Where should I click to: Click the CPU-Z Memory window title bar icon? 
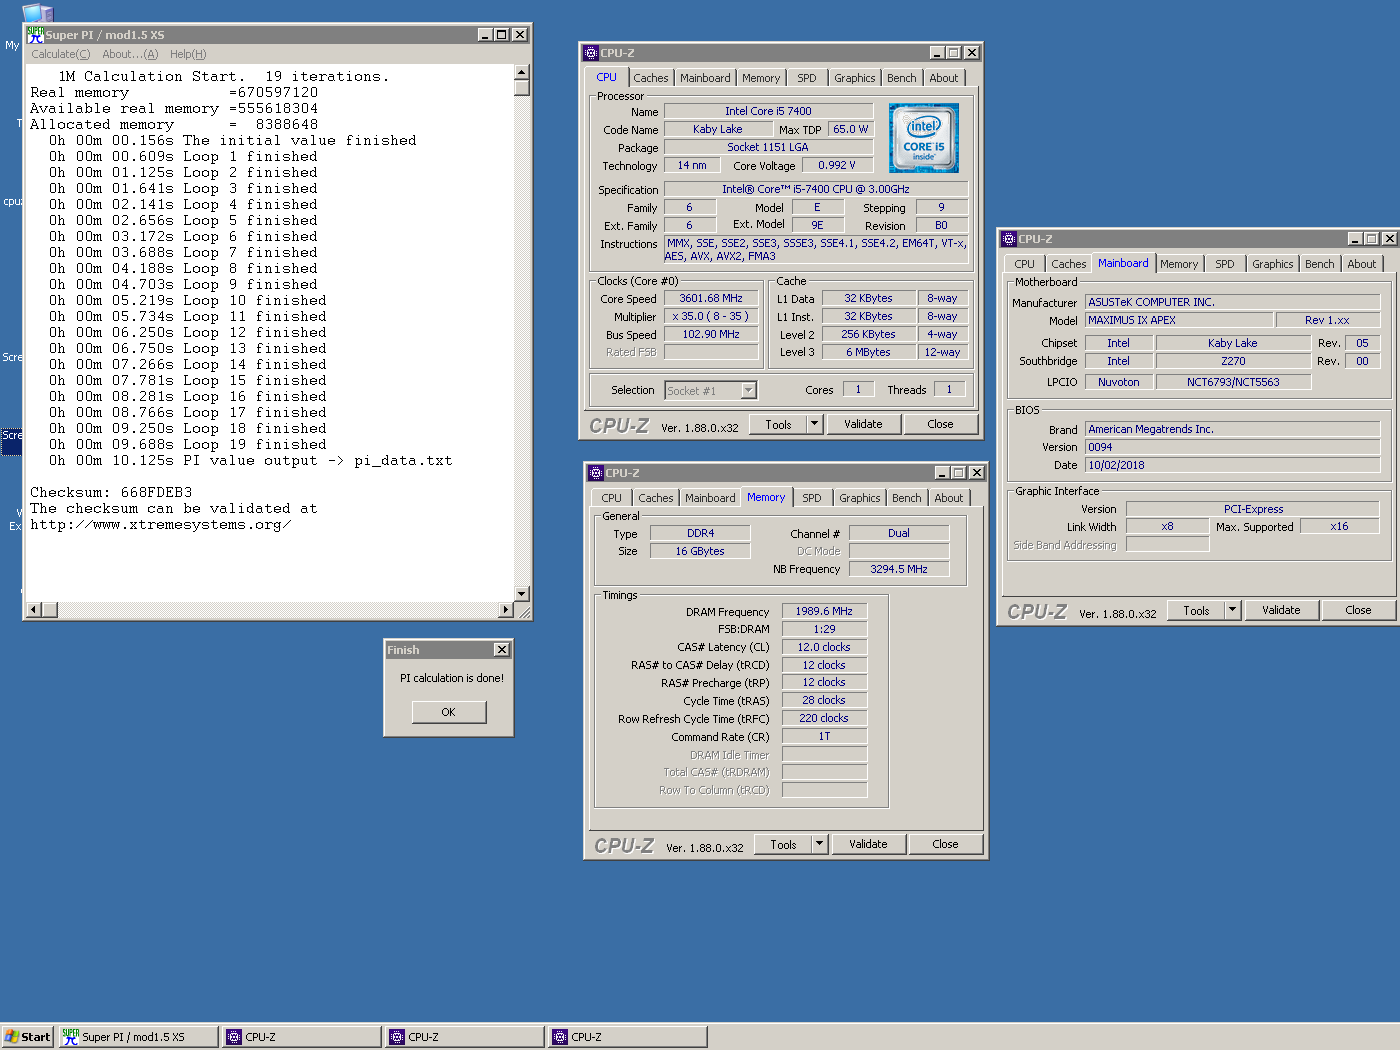tap(596, 473)
